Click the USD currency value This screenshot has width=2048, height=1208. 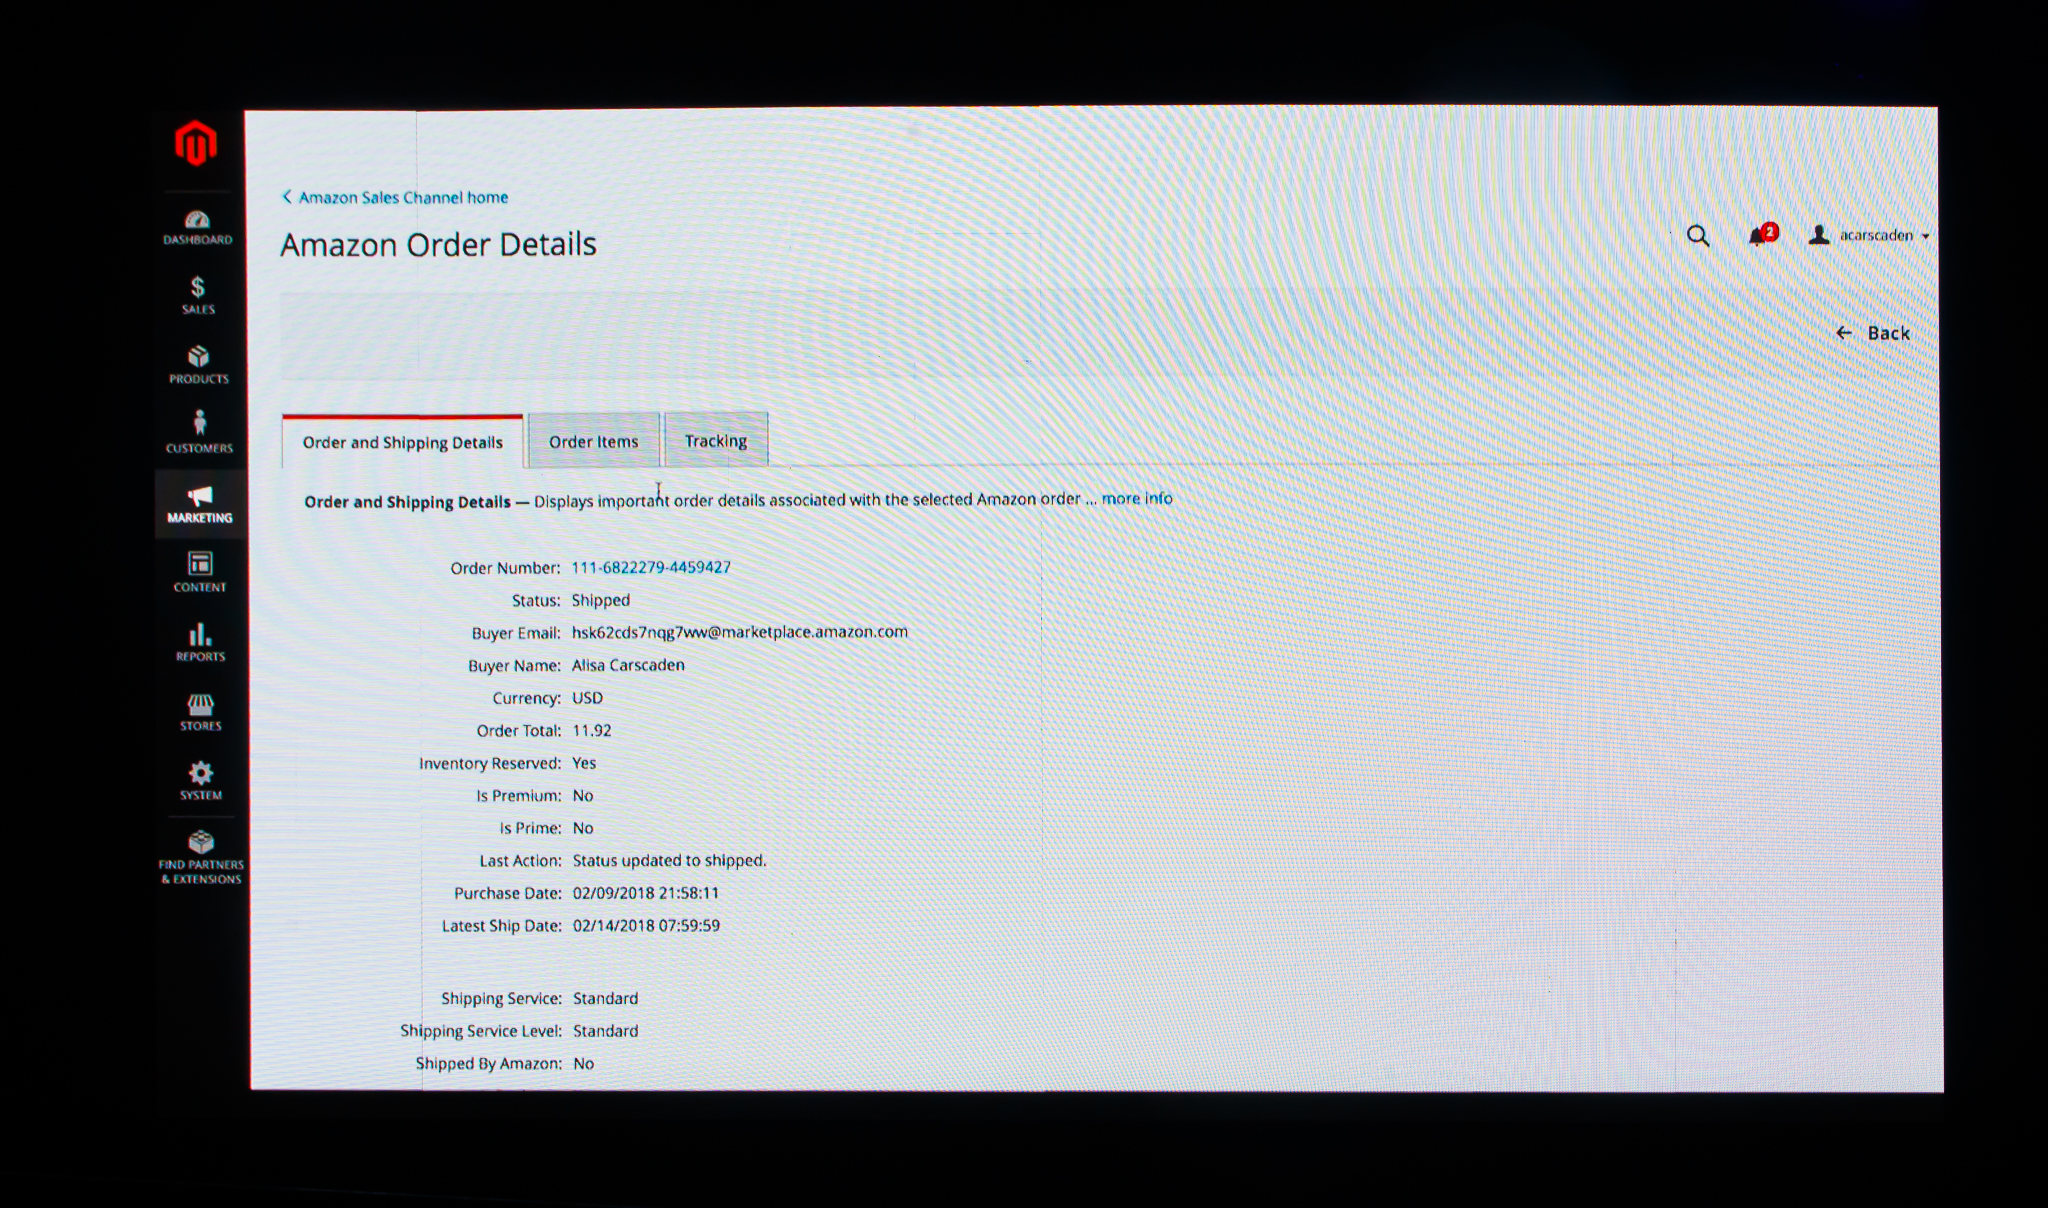pos(587,698)
